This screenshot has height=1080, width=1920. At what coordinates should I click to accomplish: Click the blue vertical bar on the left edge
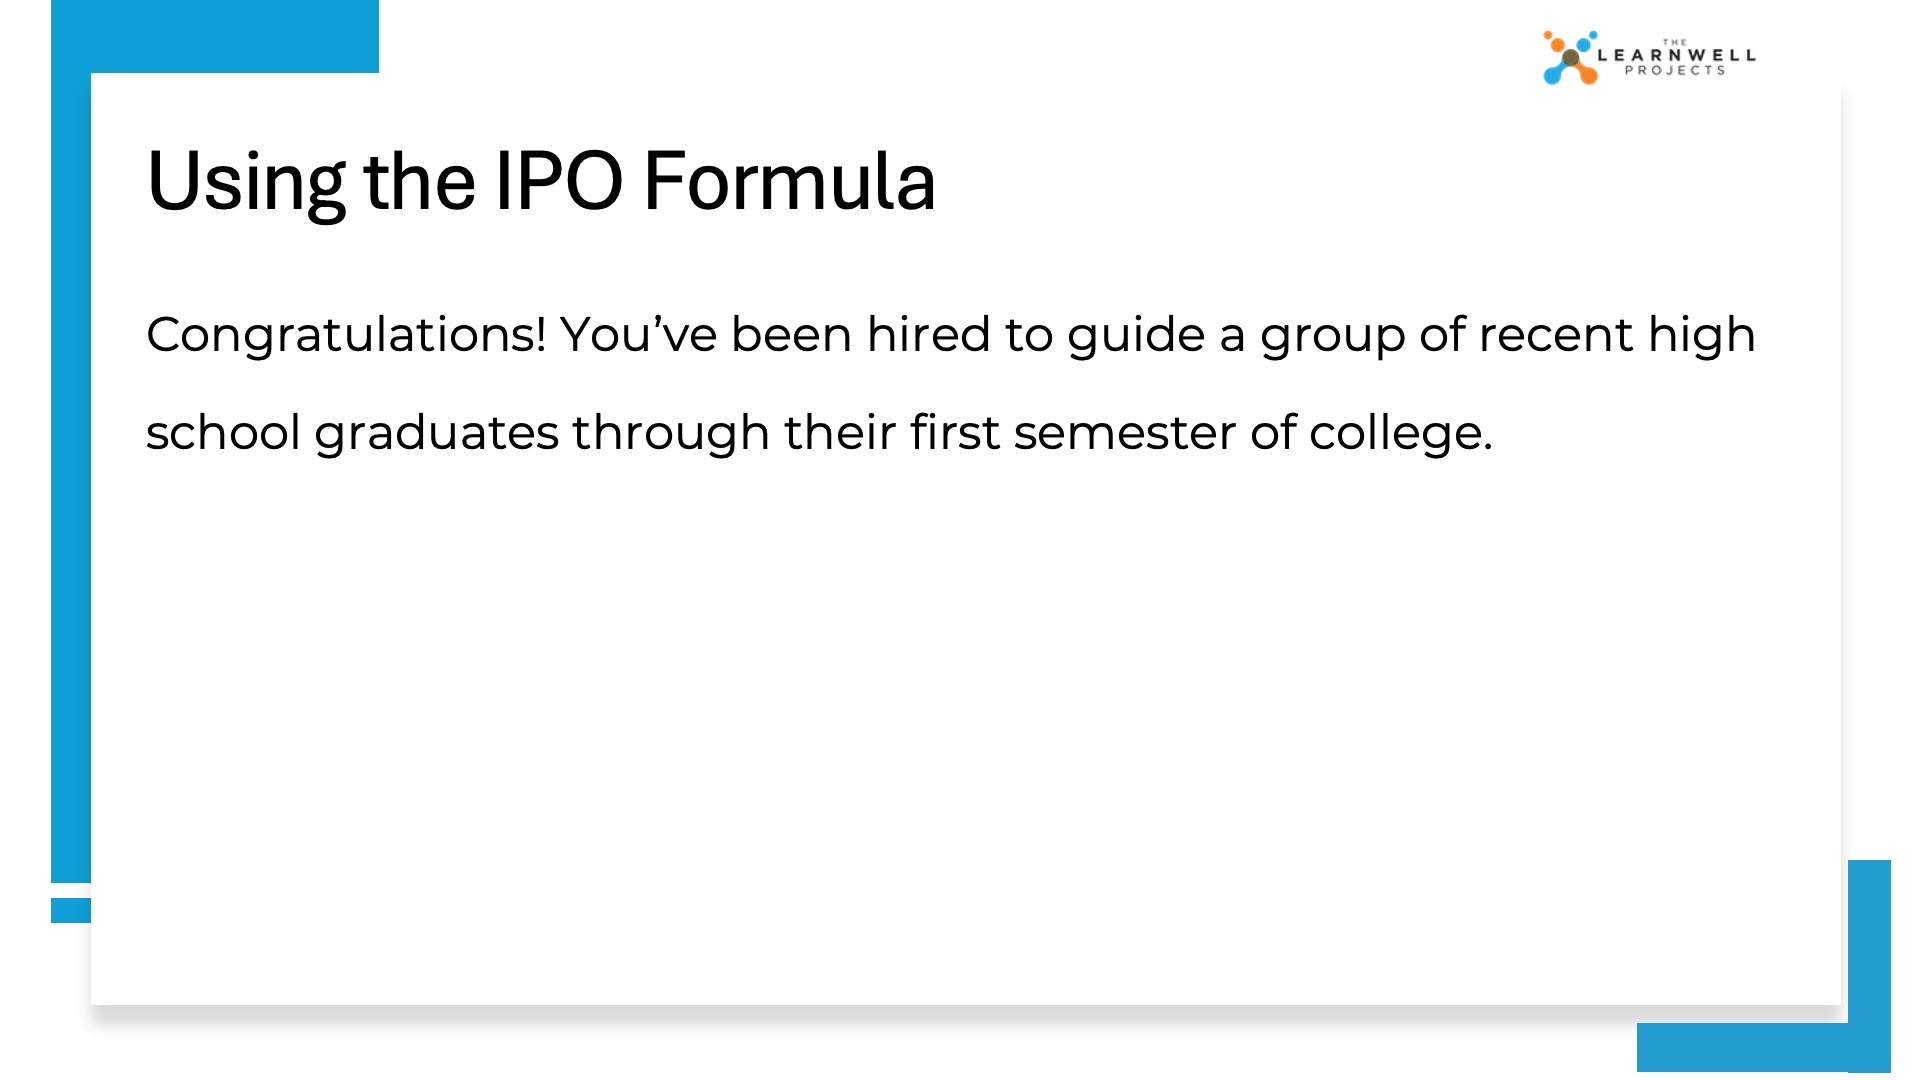[x=70, y=480]
